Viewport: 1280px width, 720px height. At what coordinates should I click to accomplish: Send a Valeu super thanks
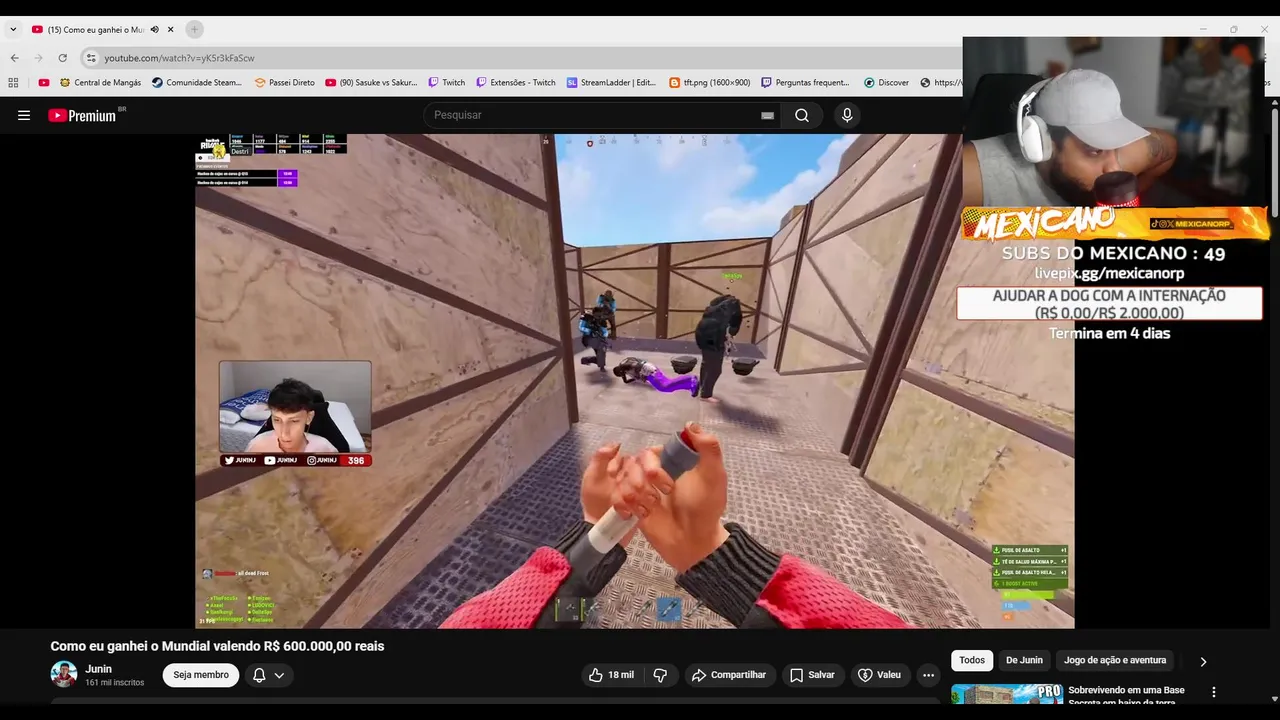coord(880,675)
